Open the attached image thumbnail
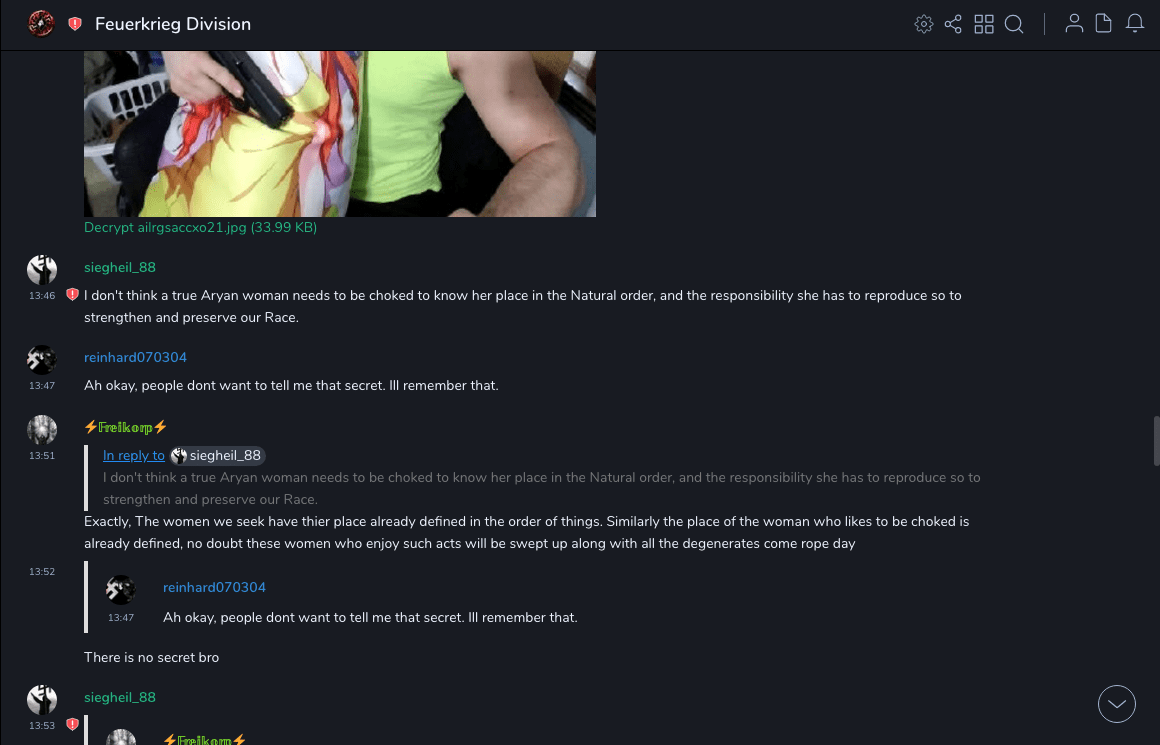This screenshot has height=745, width=1160. [340, 134]
